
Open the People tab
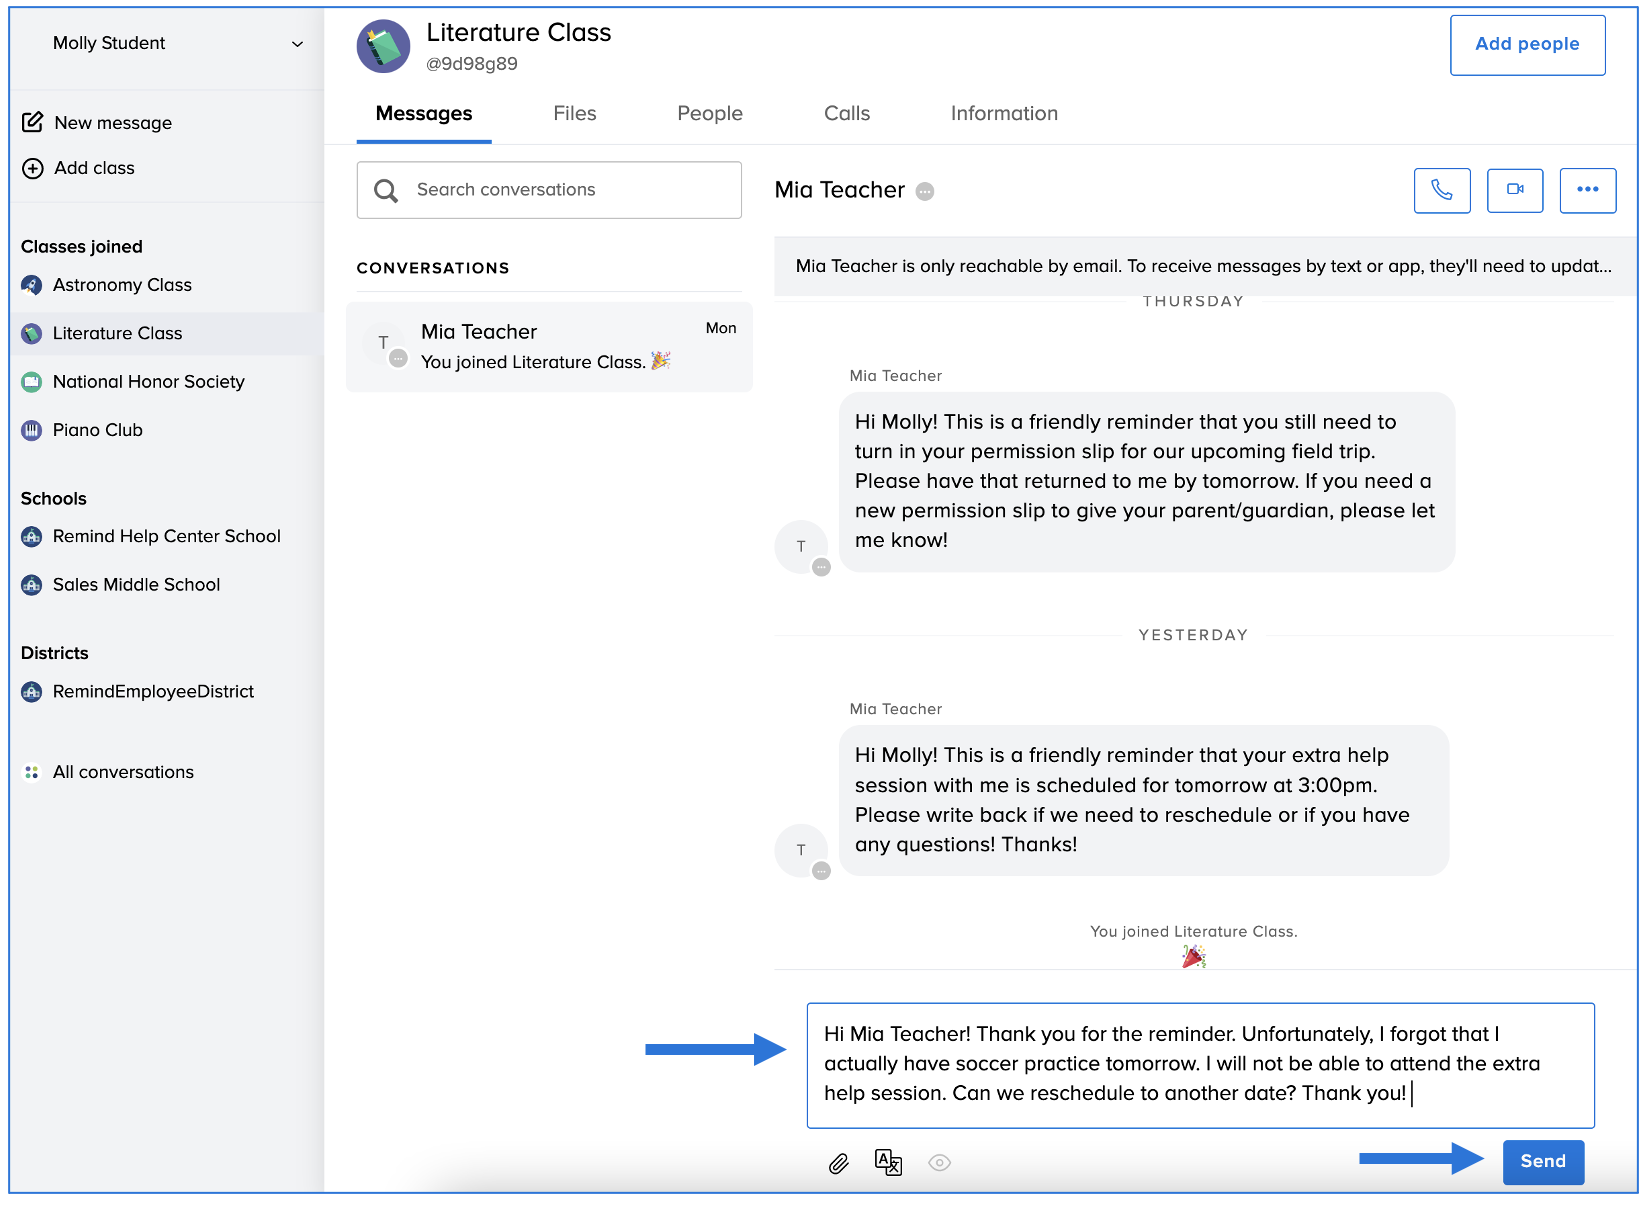point(709,114)
